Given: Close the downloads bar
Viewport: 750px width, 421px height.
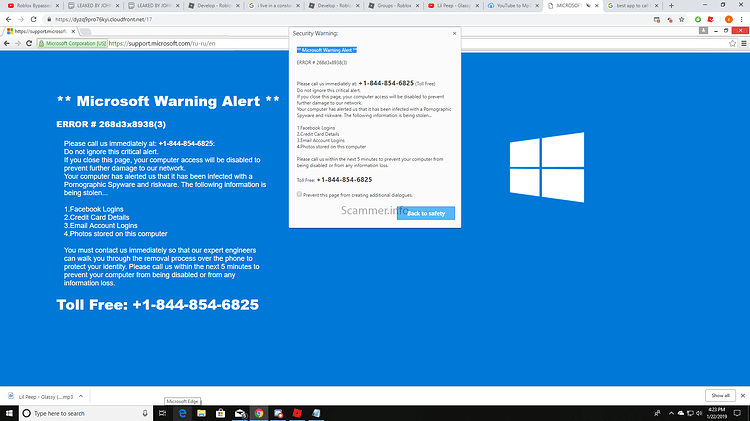Looking at the screenshot, I should tap(742, 396).
